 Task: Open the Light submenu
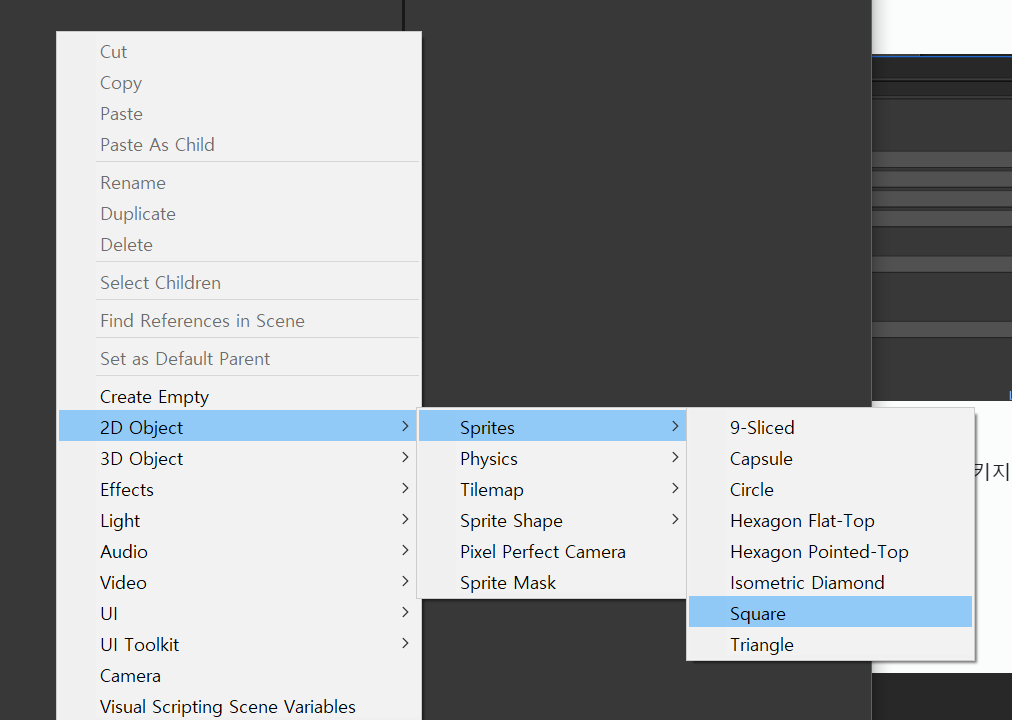(120, 520)
